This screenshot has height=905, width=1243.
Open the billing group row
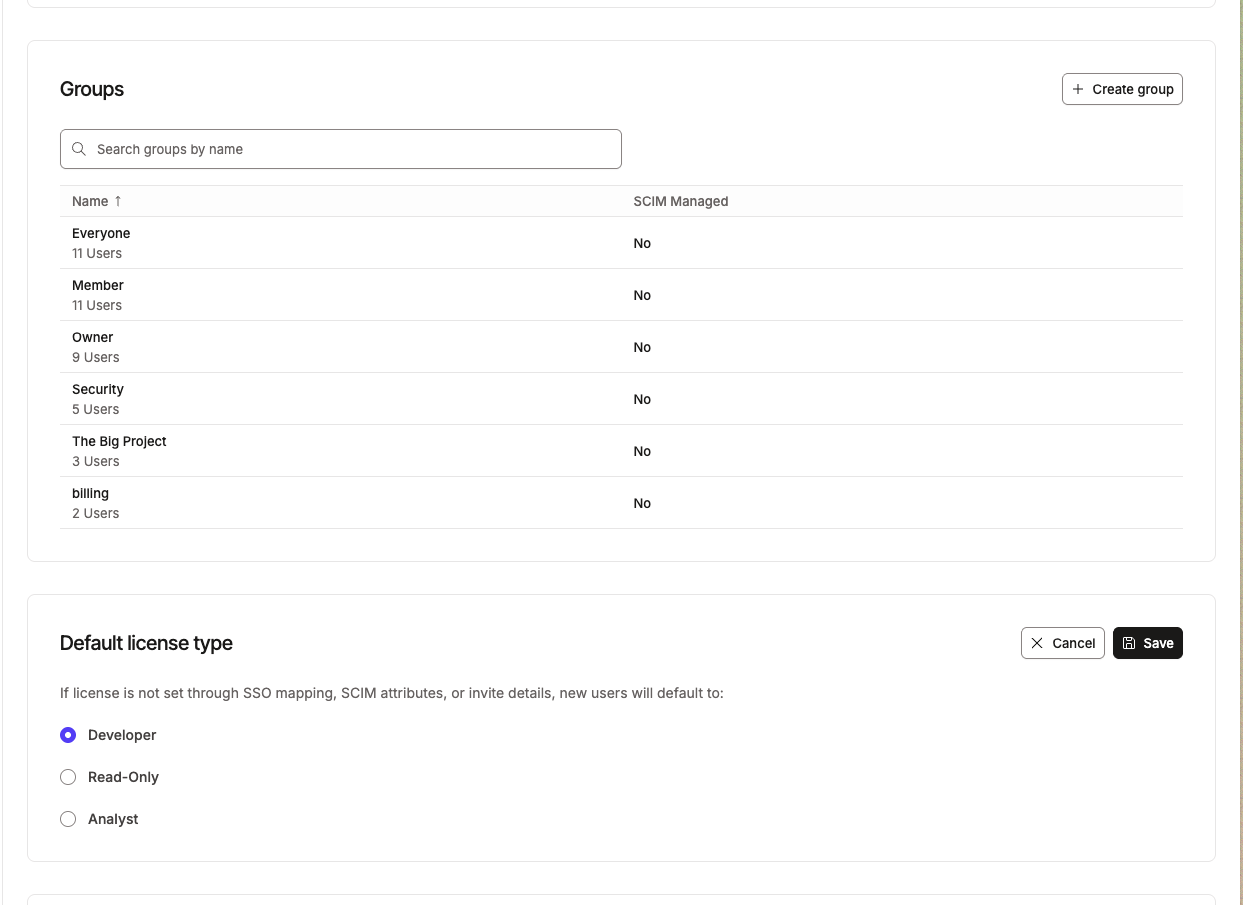621,503
